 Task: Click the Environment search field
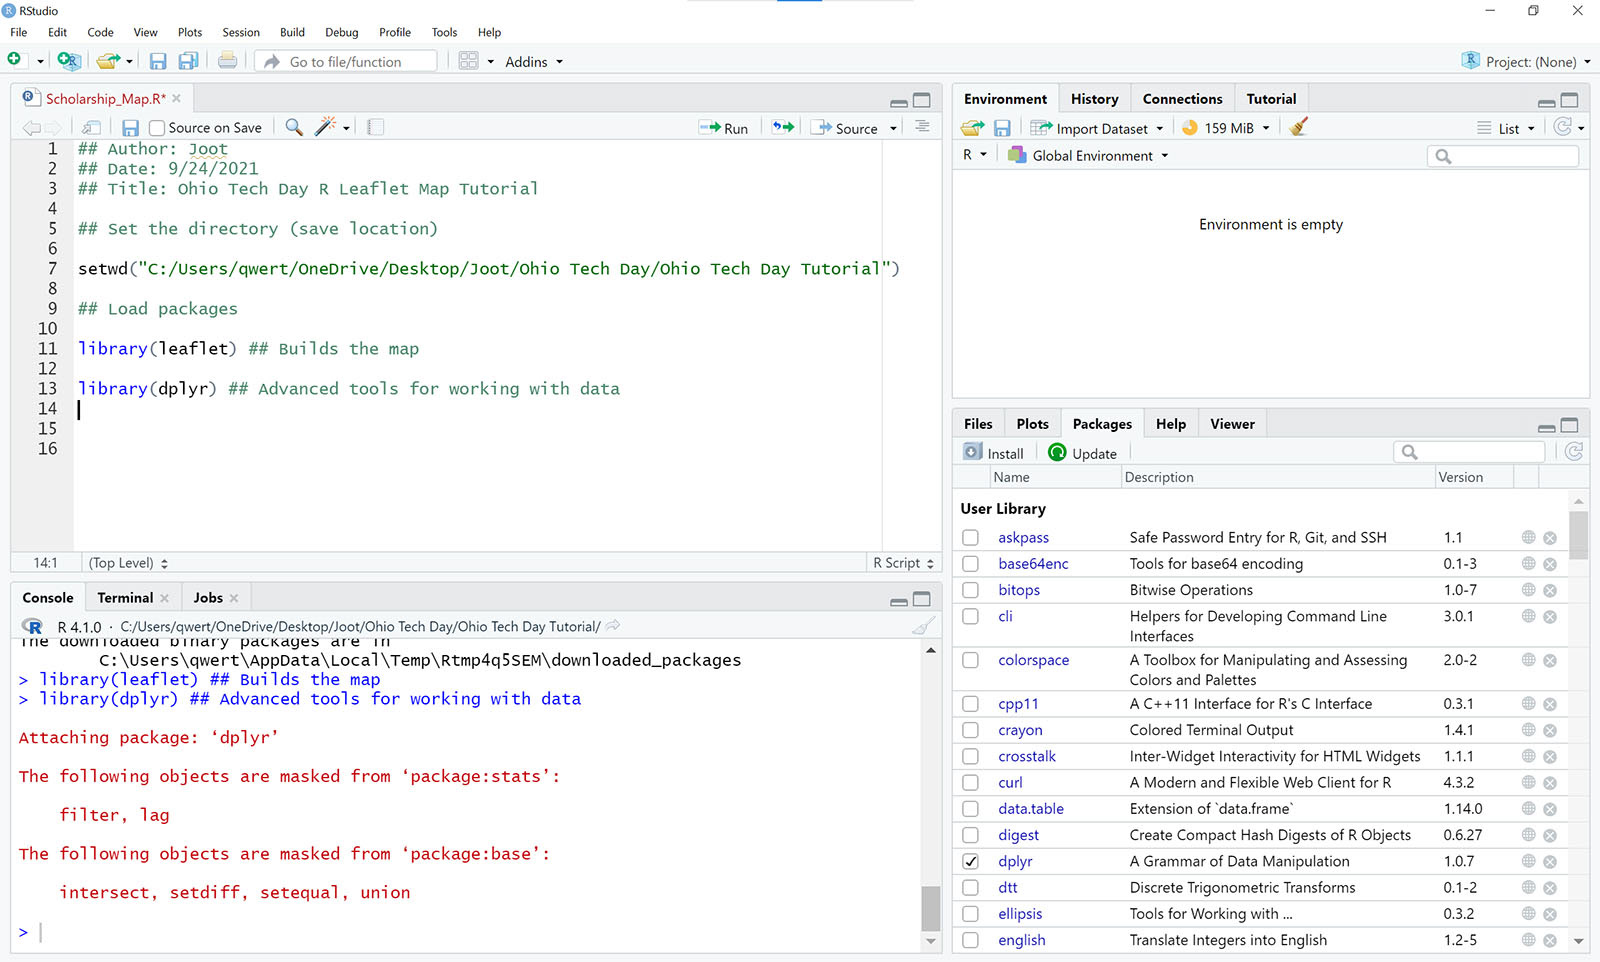pyautogui.click(x=1503, y=156)
